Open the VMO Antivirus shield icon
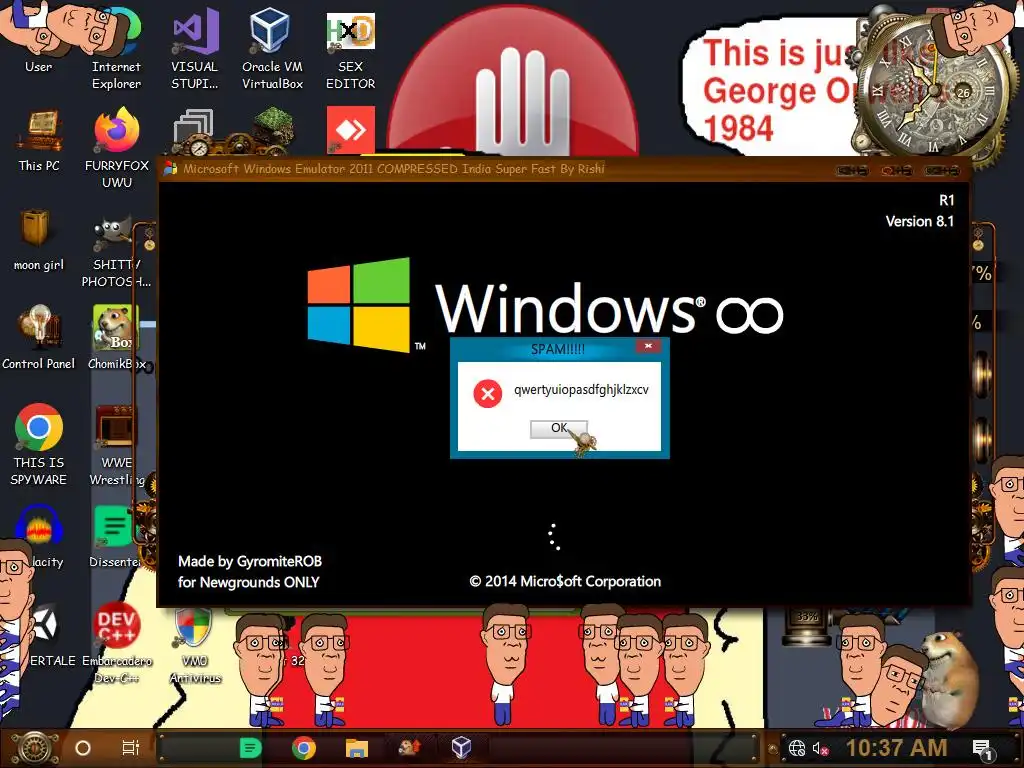 click(195, 643)
